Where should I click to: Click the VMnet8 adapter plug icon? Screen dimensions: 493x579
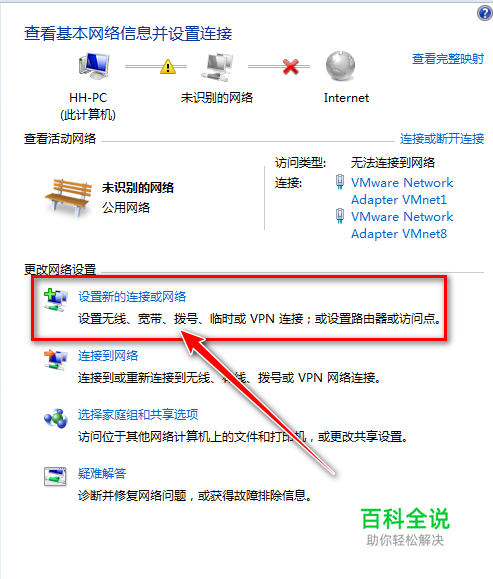point(340,216)
